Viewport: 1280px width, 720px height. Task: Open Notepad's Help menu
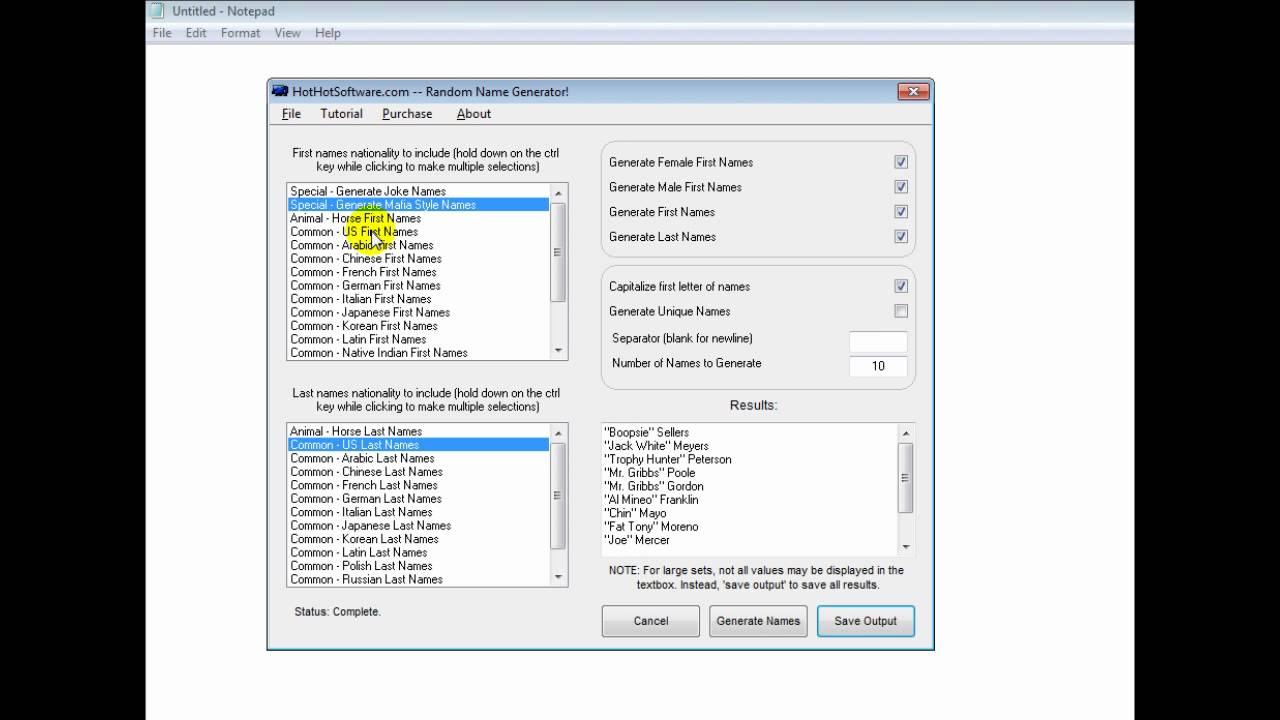click(x=328, y=33)
